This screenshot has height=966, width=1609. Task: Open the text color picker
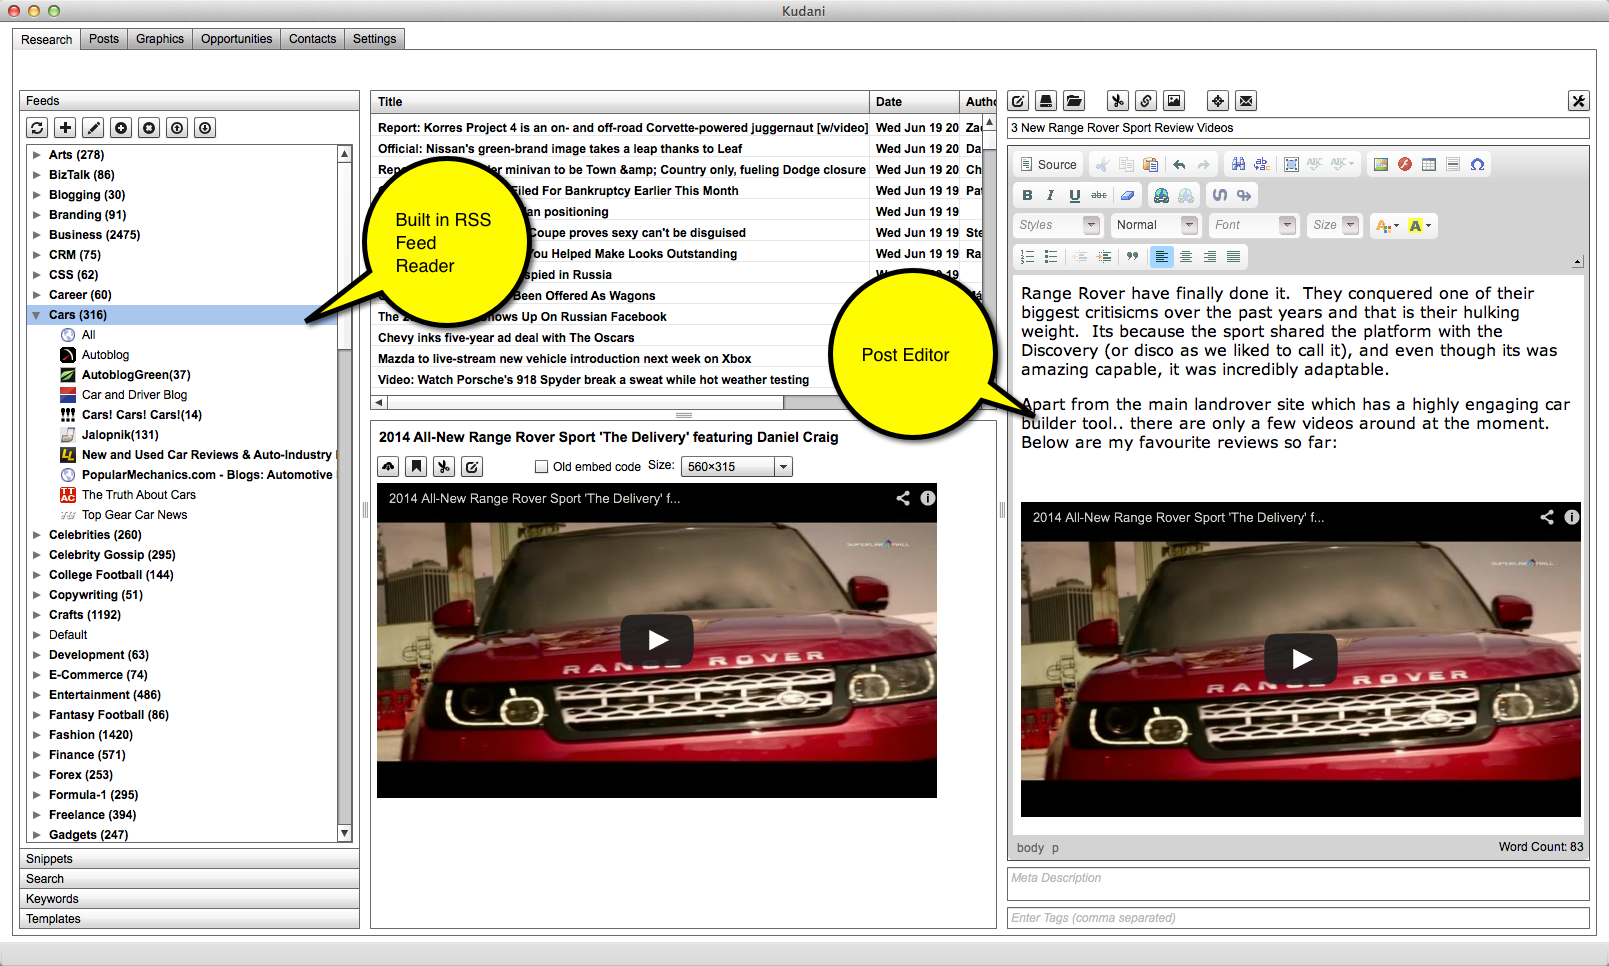[1387, 226]
